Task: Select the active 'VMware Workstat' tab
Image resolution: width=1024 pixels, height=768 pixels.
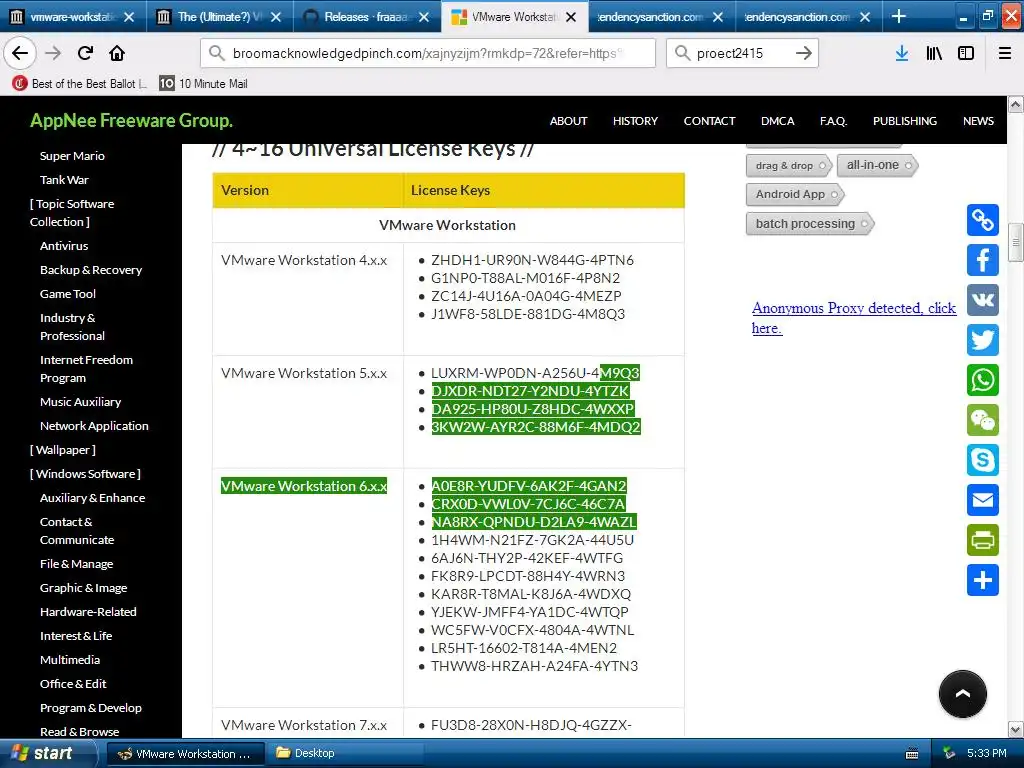Action: click(x=515, y=17)
